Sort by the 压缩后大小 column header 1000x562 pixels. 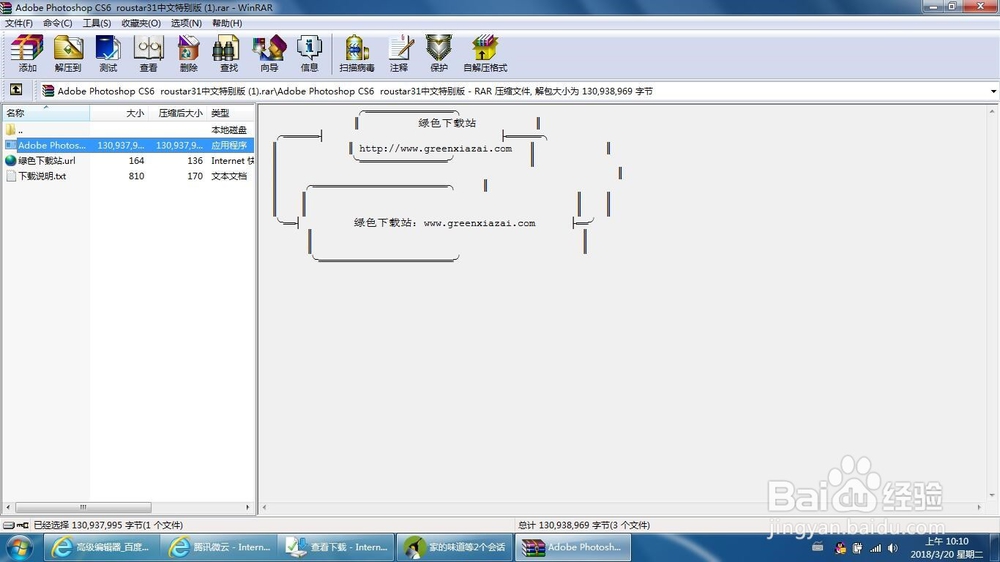tap(177, 113)
